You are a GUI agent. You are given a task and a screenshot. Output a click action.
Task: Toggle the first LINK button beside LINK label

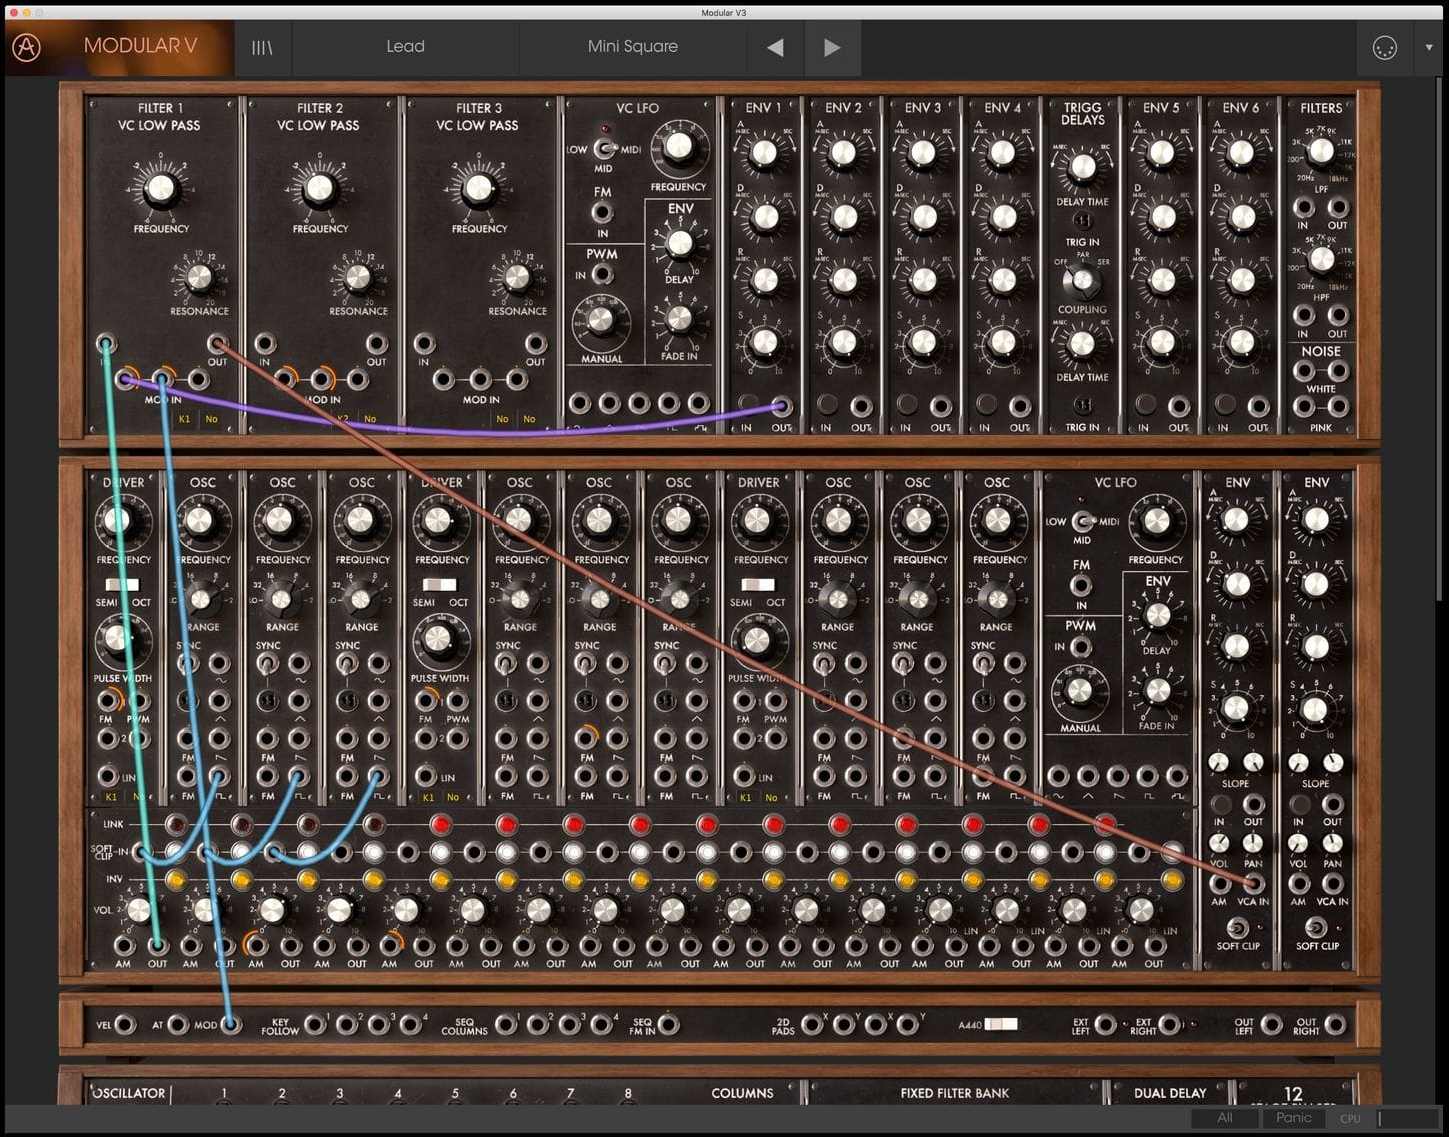pyautogui.click(x=175, y=825)
